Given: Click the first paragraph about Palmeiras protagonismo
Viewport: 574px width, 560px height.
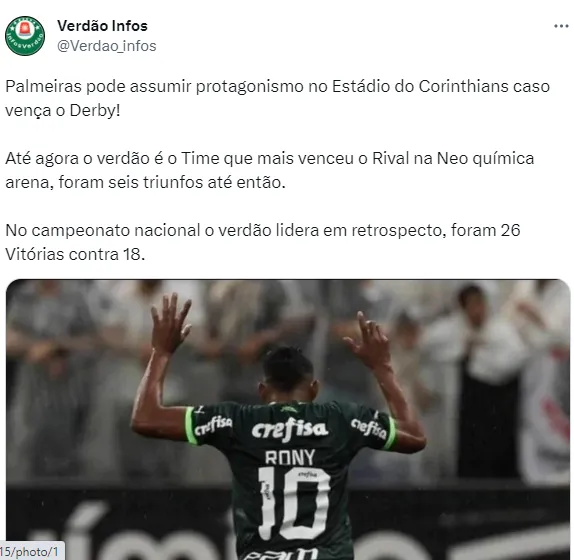Looking at the screenshot, I should tap(277, 98).
